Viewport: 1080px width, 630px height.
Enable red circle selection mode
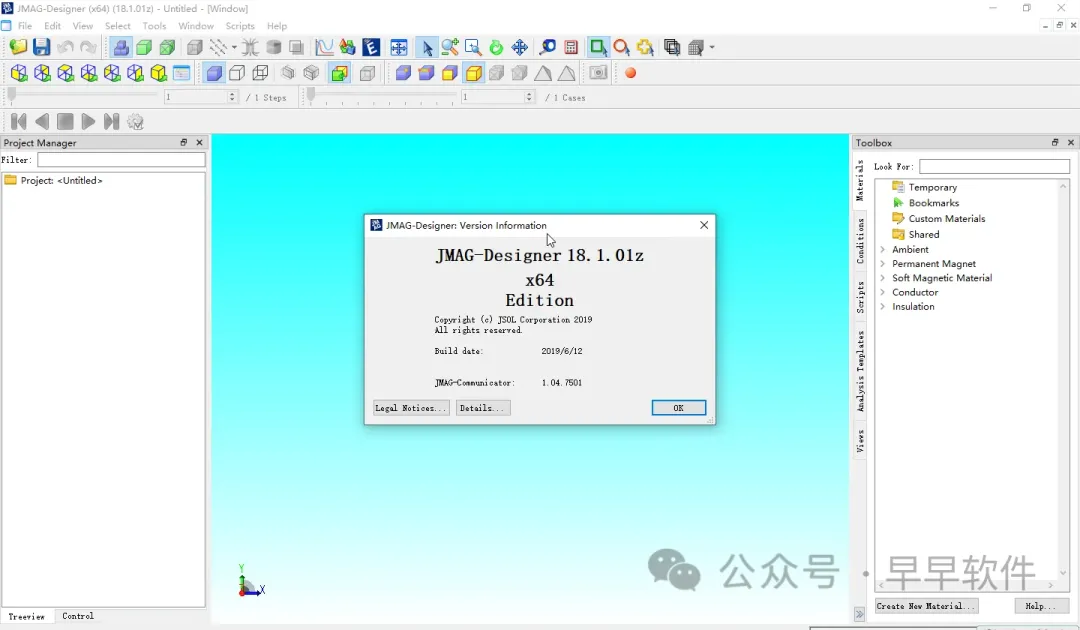(621, 47)
